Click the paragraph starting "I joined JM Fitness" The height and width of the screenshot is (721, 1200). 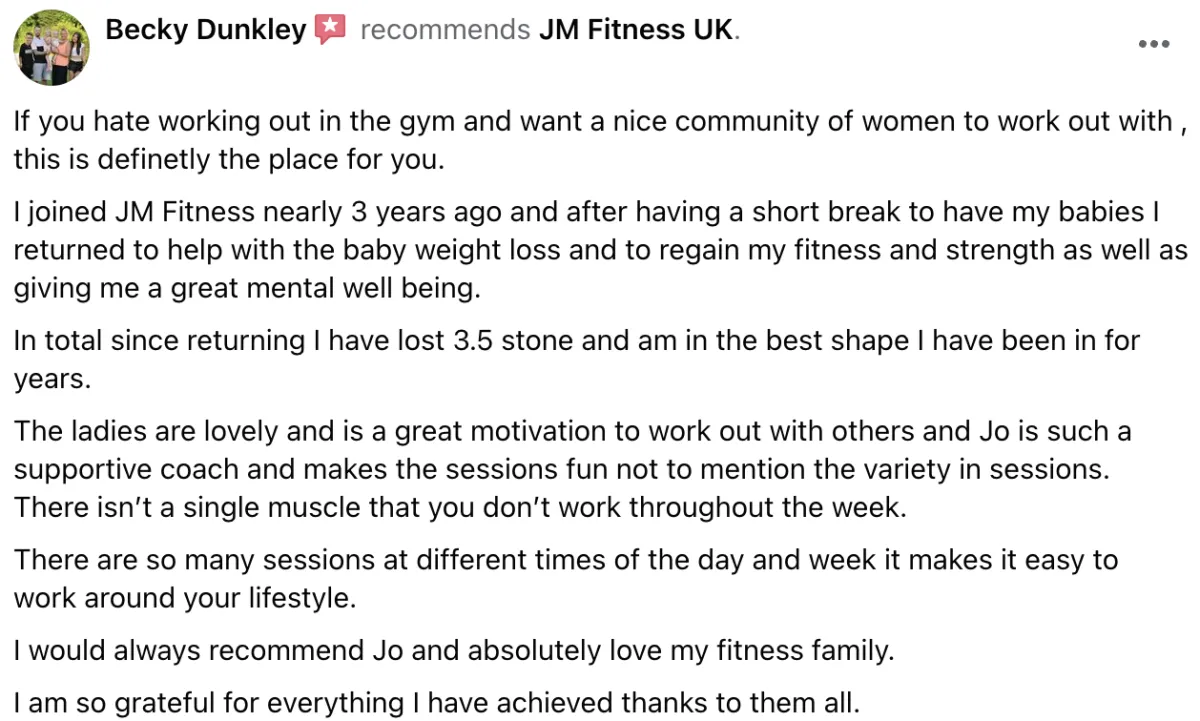600,250
